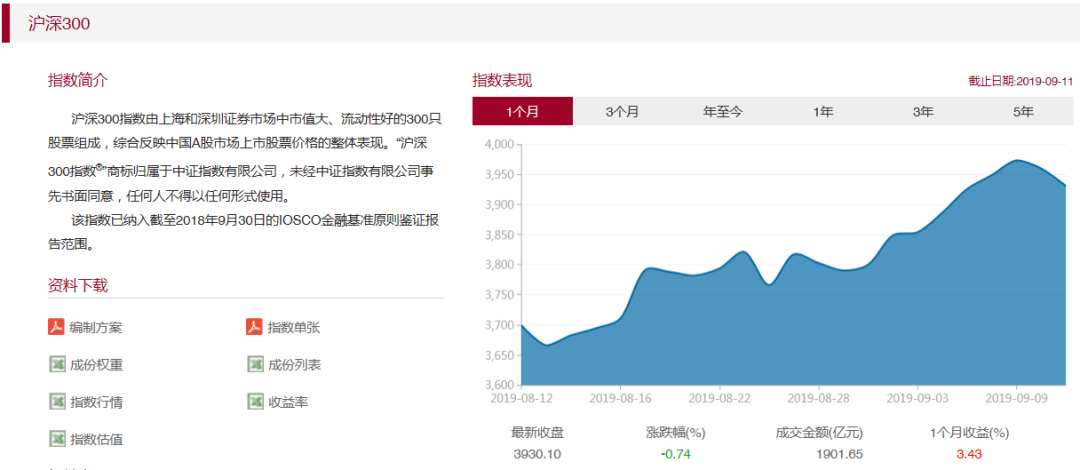Open the 指数单张 download link
The height and width of the screenshot is (470, 1080).
[294, 328]
